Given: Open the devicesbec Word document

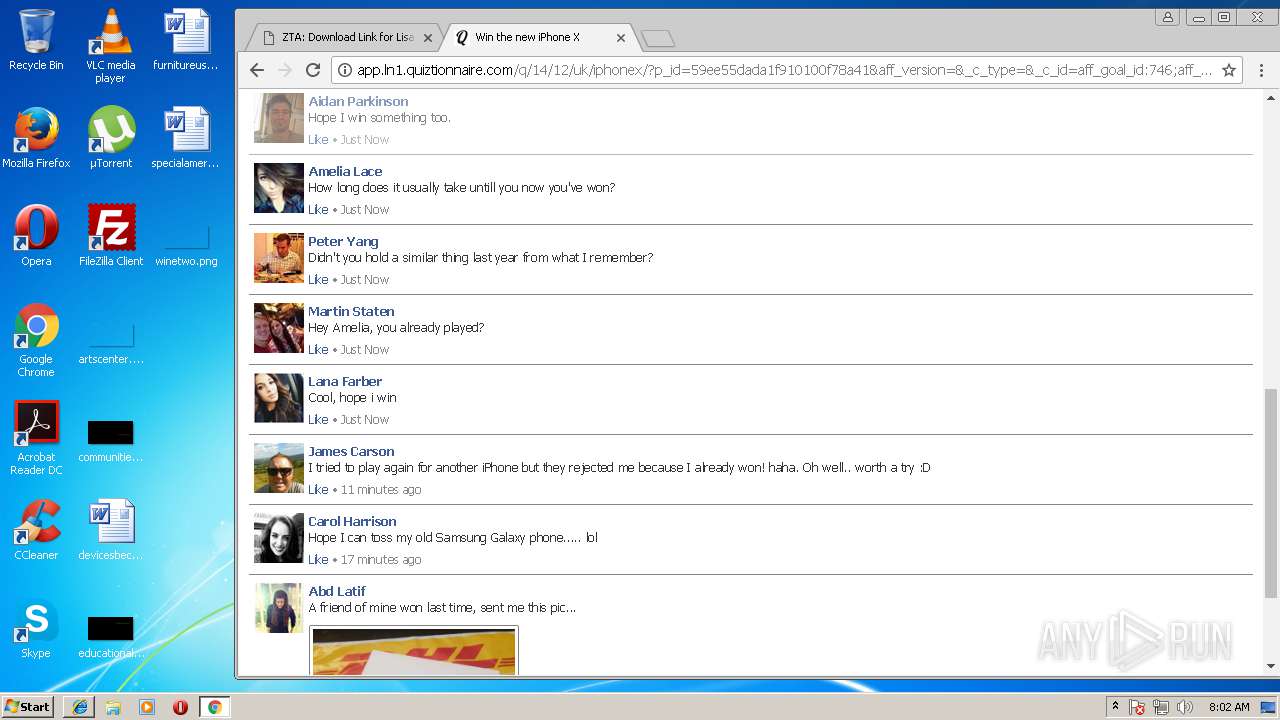Looking at the screenshot, I should (110, 530).
